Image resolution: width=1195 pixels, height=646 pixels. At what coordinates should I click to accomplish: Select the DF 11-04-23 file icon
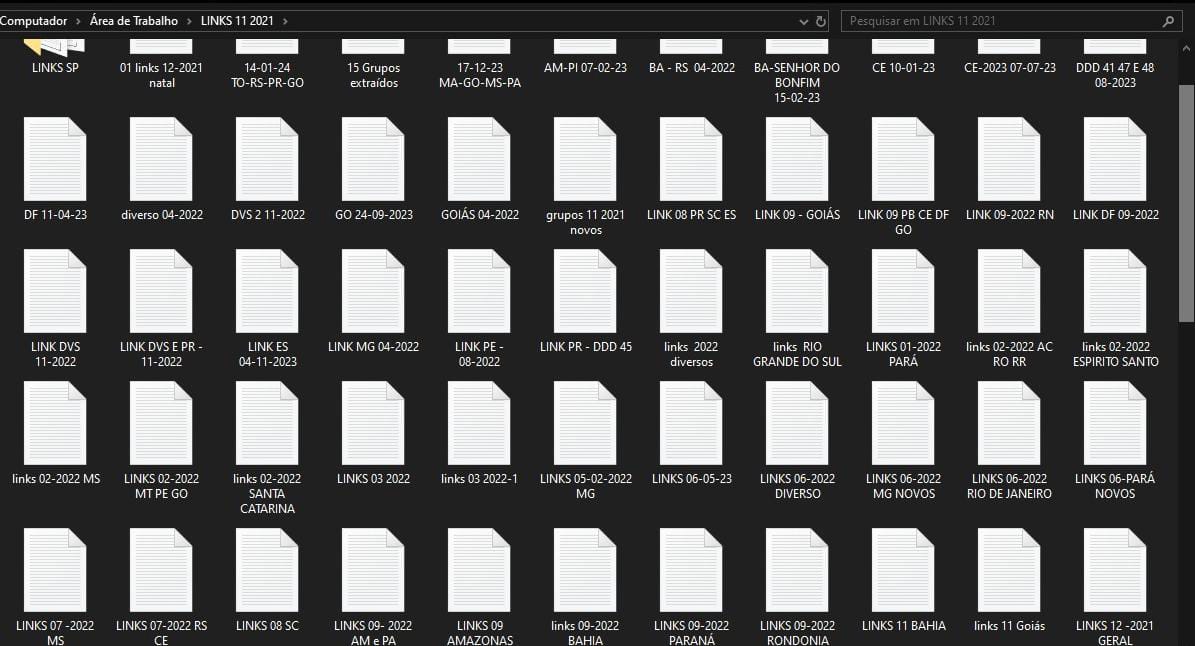pos(55,160)
